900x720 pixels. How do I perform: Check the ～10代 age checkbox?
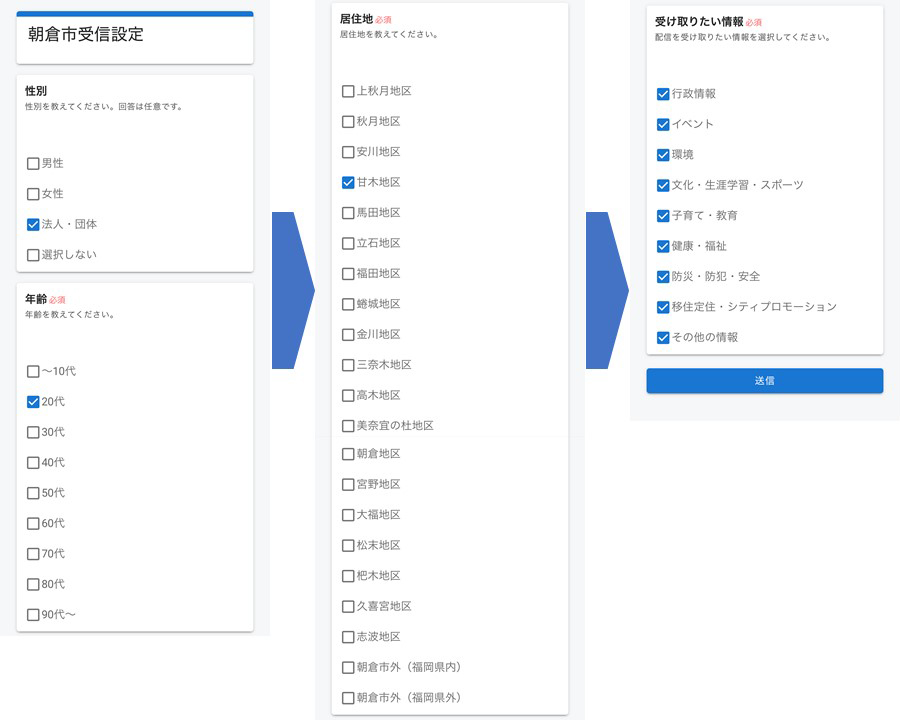(x=33, y=371)
